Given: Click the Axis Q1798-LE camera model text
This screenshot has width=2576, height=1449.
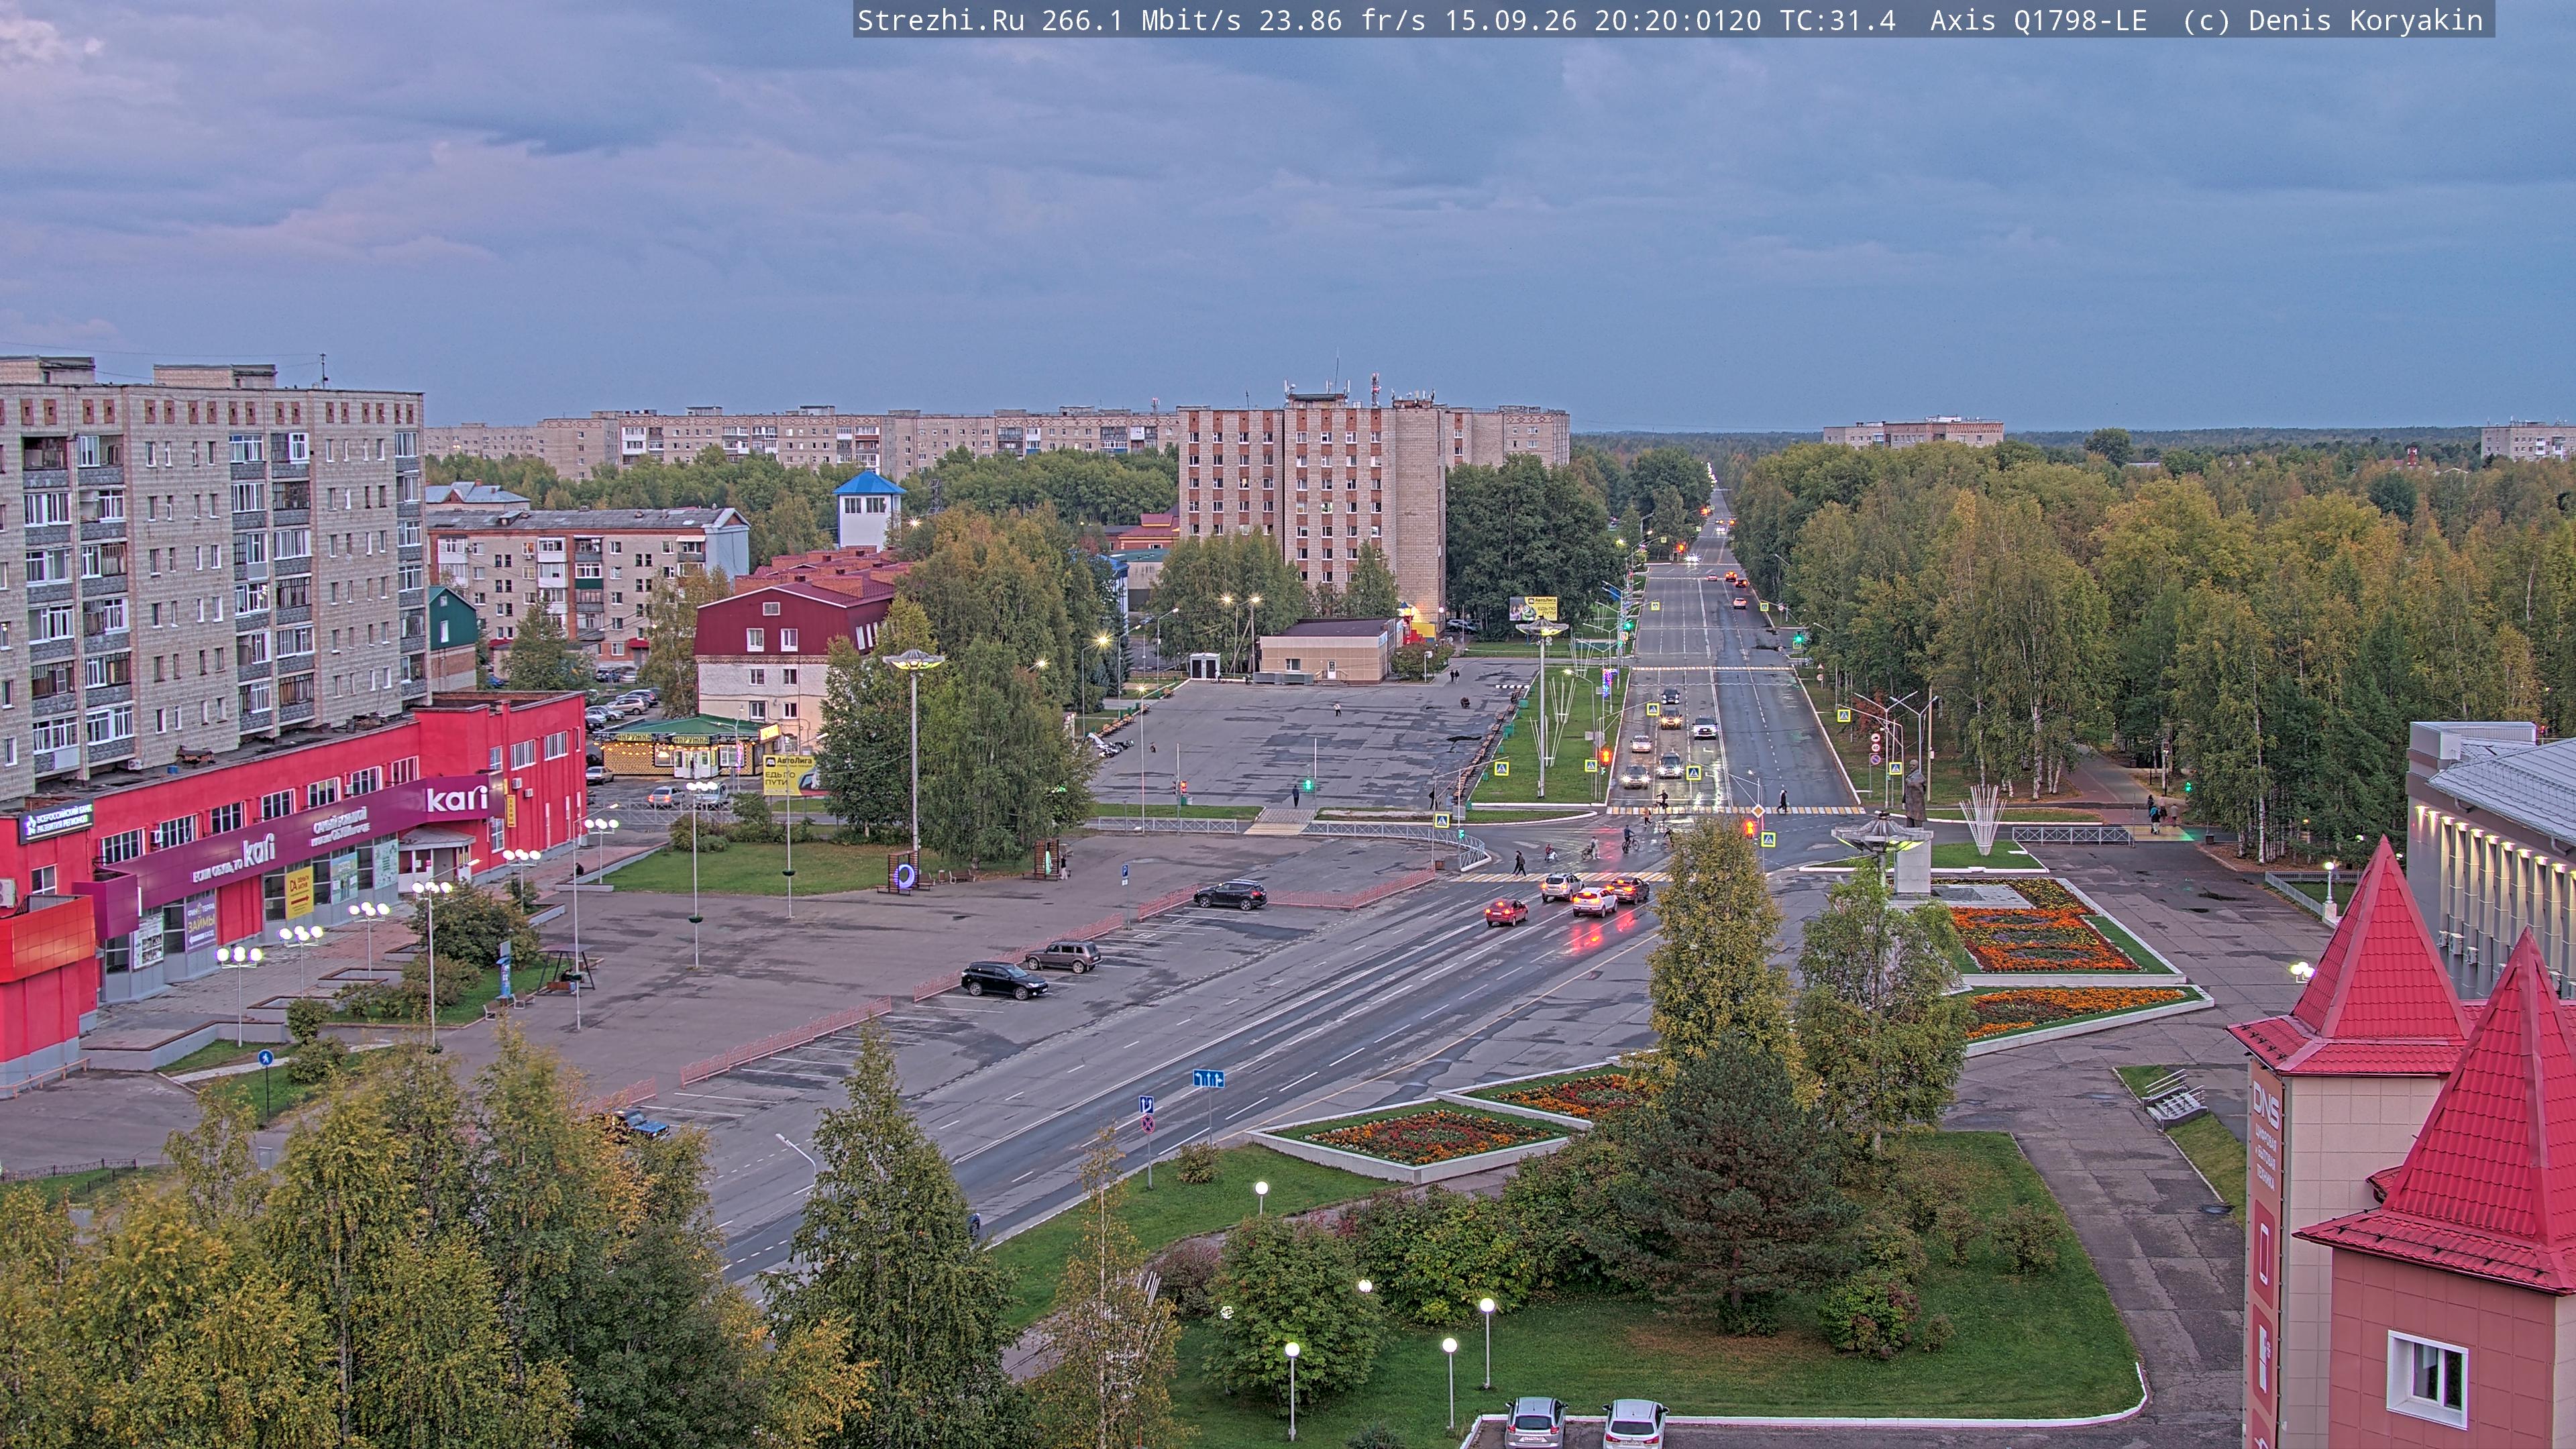Looking at the screenshot, I should point(2038,20).
